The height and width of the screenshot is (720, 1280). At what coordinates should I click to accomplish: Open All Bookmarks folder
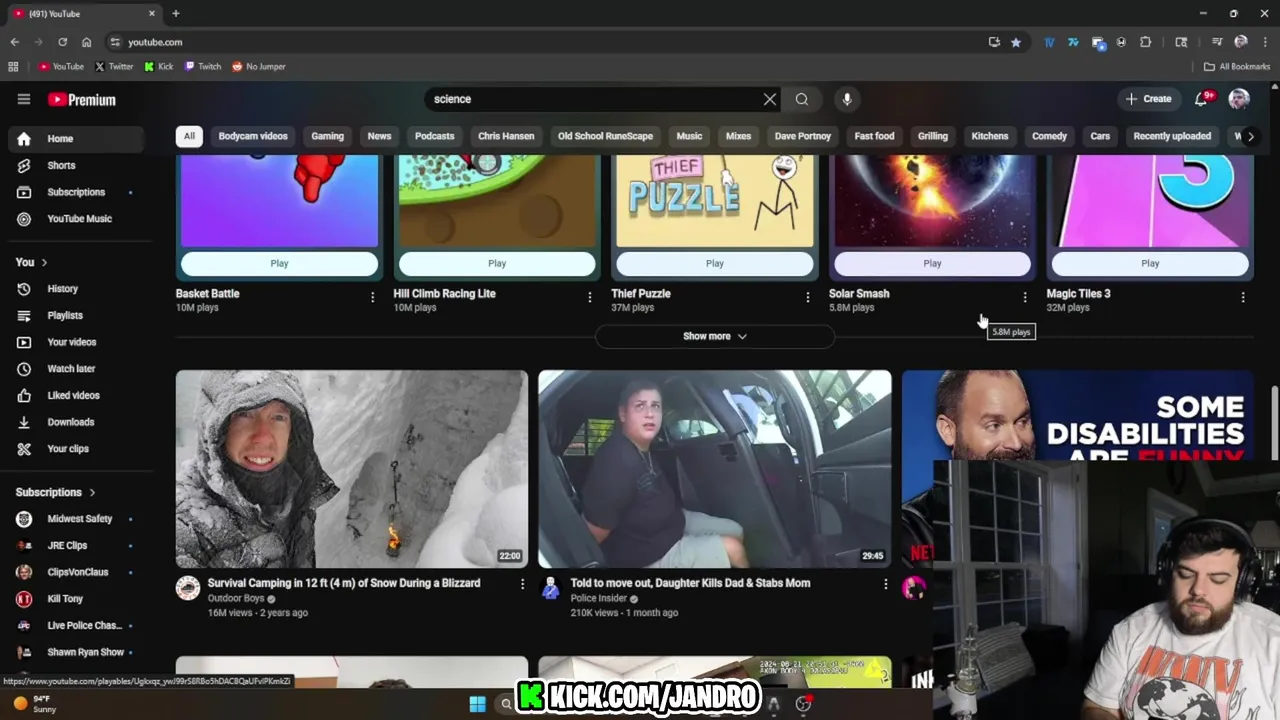click(x=1237, y=66)
